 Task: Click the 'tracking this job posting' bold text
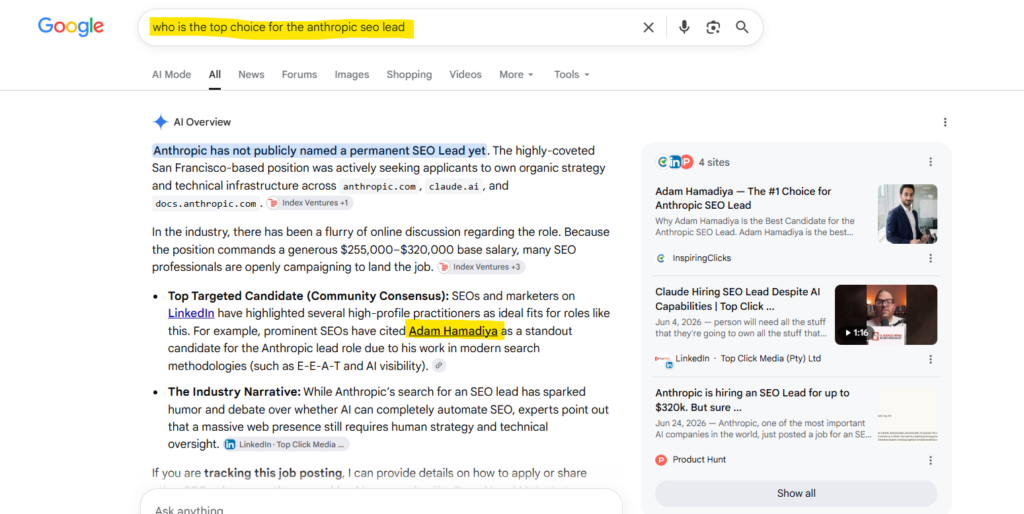coord(273,473)
